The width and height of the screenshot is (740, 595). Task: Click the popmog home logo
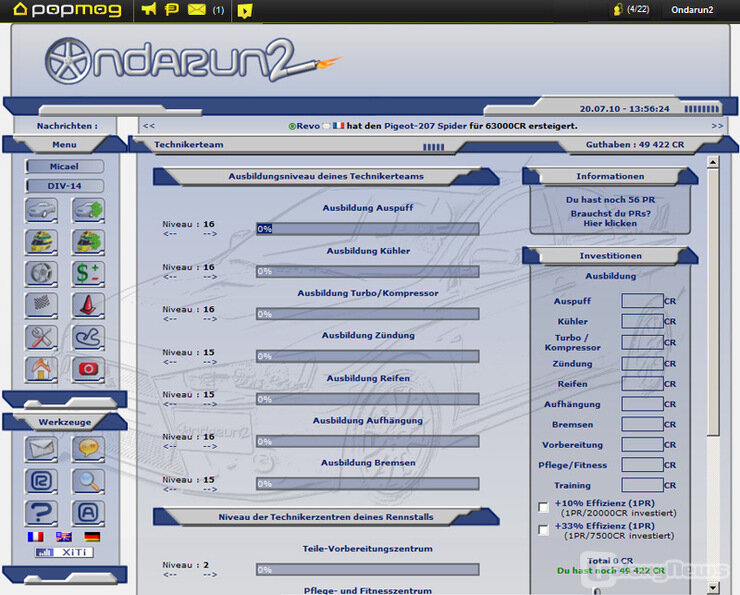(67, 9)
